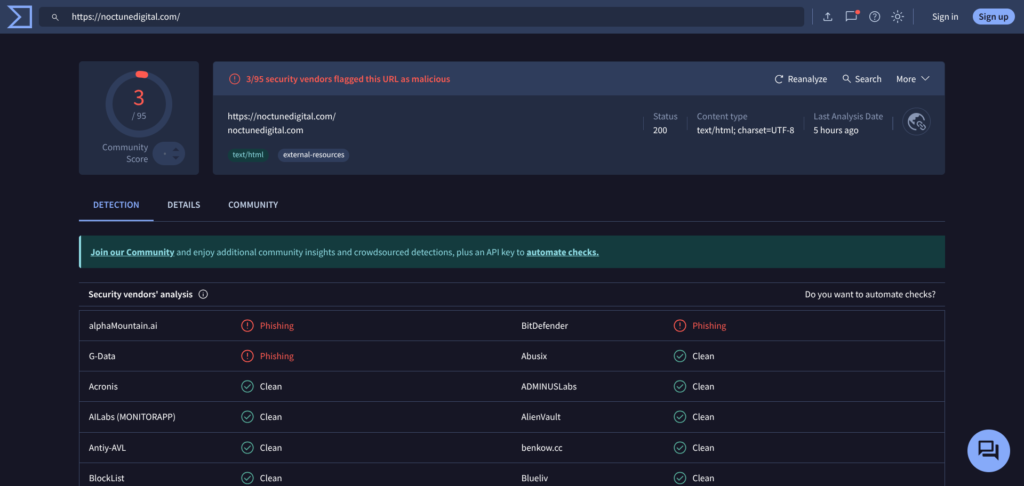Select the AlienVault vendor name

pyautogui.click(x=541, y=417)
